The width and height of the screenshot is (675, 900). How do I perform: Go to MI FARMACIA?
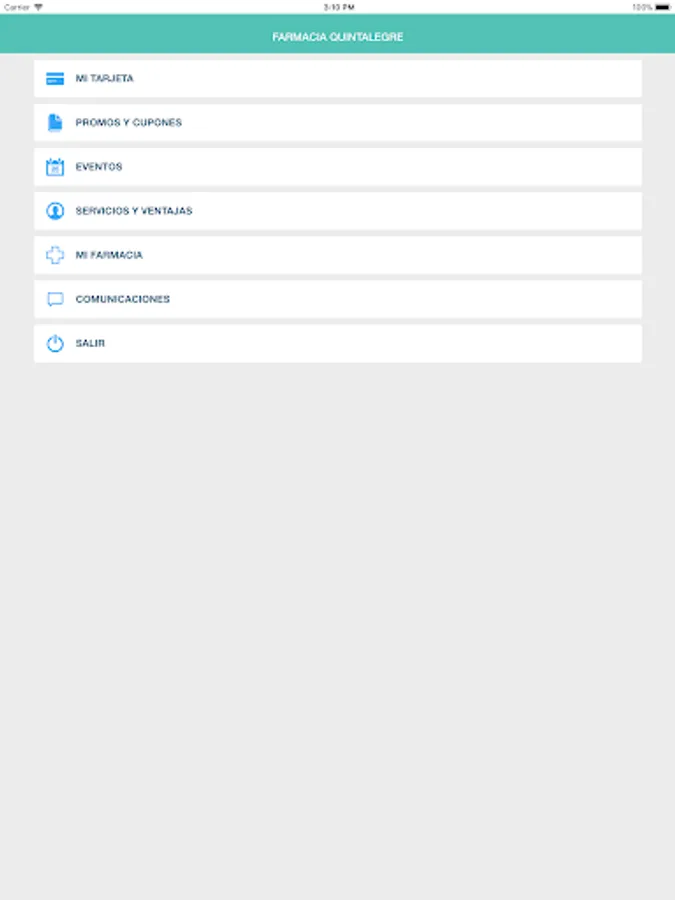click(x=338, y=255)
